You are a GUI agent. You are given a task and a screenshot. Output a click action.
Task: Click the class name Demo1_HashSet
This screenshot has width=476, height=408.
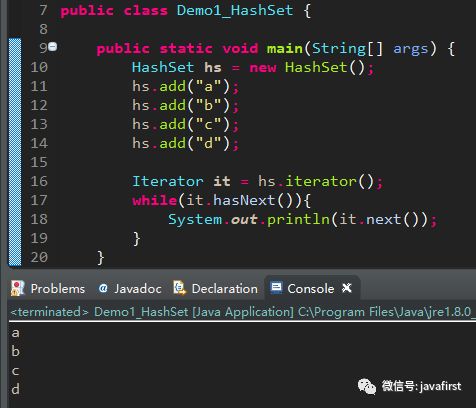235,10
